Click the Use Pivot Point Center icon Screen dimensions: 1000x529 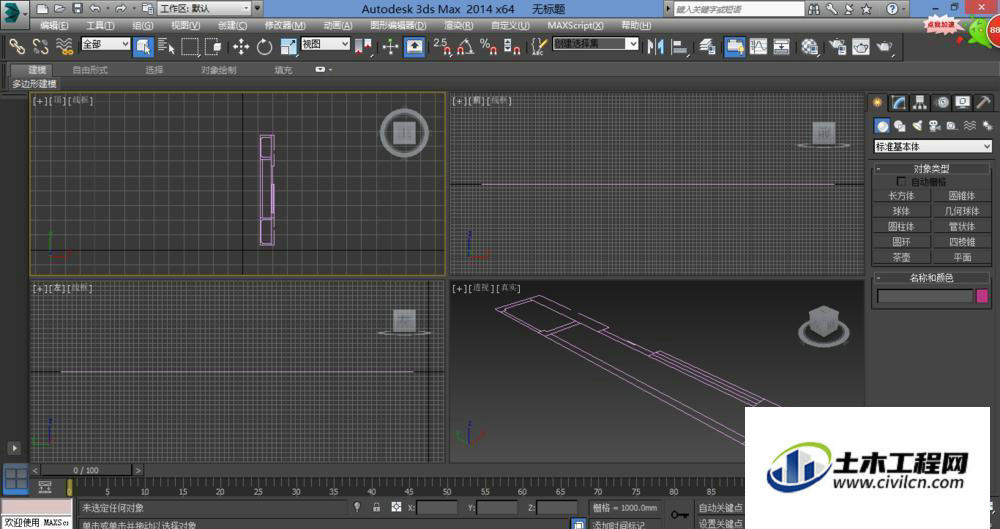[x=364, y=47]
